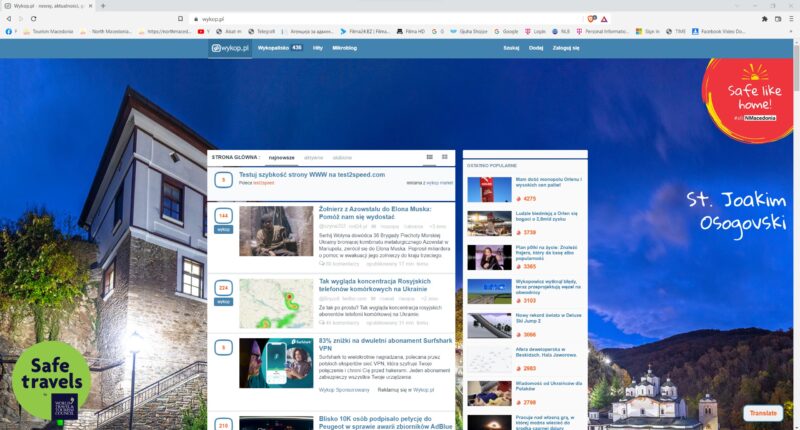The image size is (800, 430).
Task: Select the ulubione tab
Action: click(x=342, y=158)
